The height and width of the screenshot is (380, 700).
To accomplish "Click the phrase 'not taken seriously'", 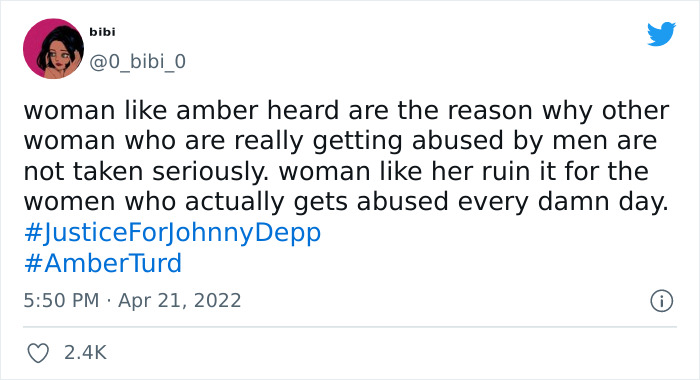I will [x=146, y=172].
